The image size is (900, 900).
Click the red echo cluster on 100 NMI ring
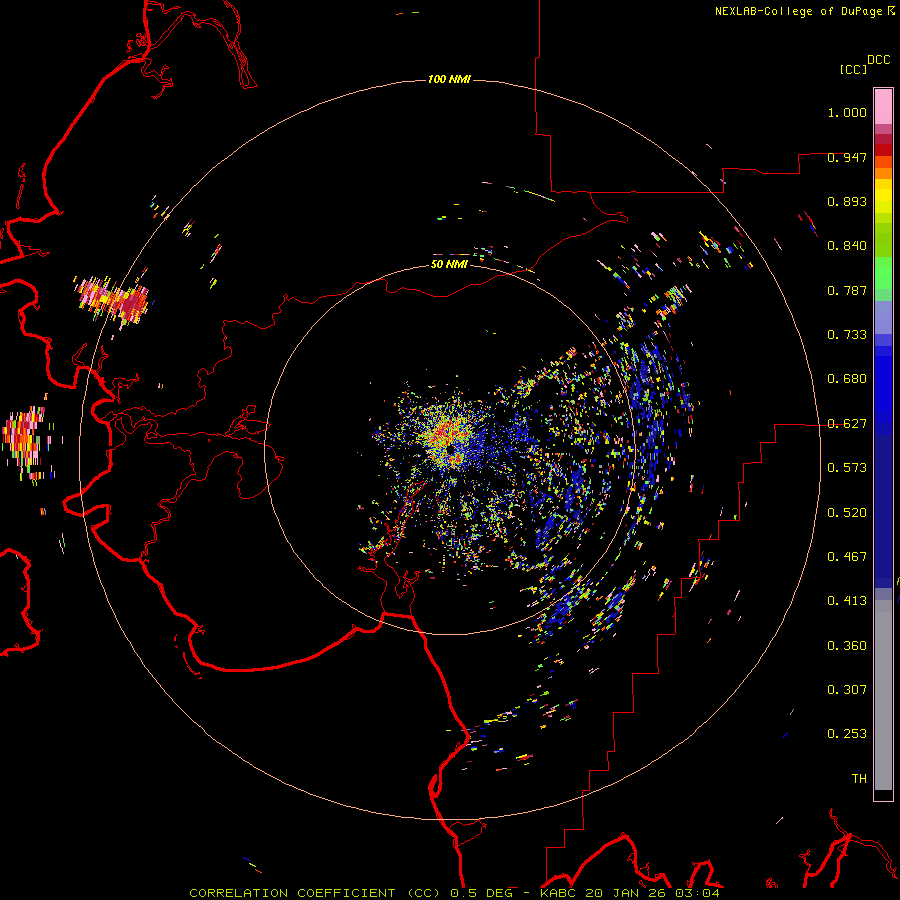(113, 300)
